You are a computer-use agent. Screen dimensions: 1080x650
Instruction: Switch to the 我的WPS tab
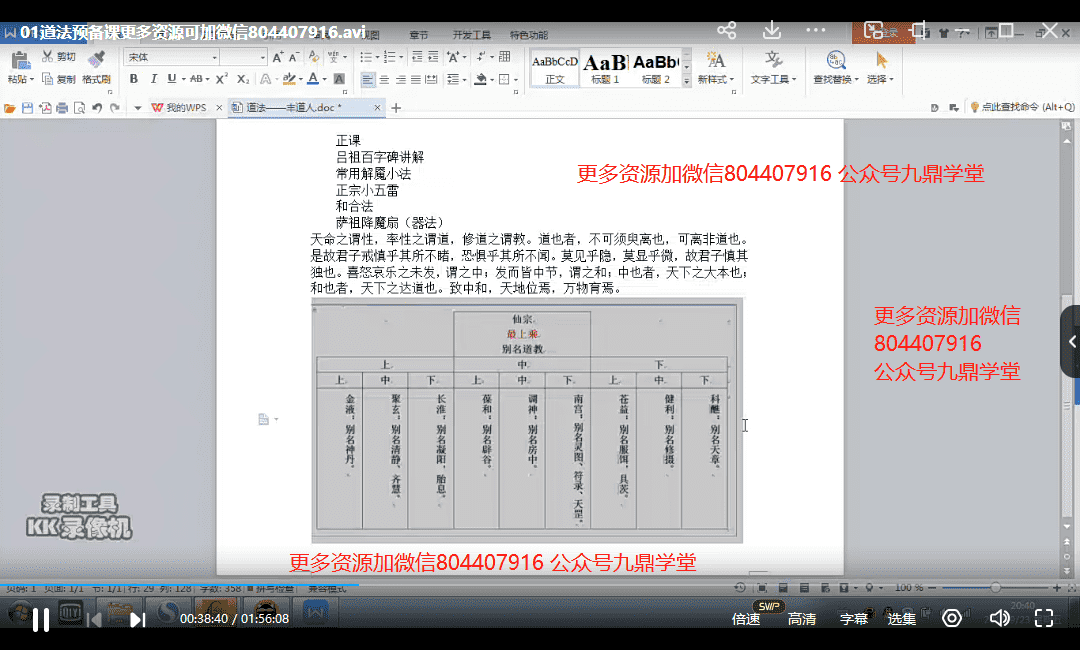(x=178, y=107)
